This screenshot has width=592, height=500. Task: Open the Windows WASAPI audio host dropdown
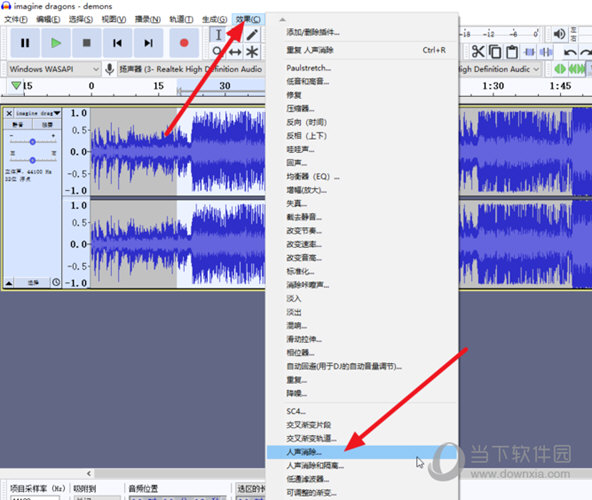pos(54,69)
